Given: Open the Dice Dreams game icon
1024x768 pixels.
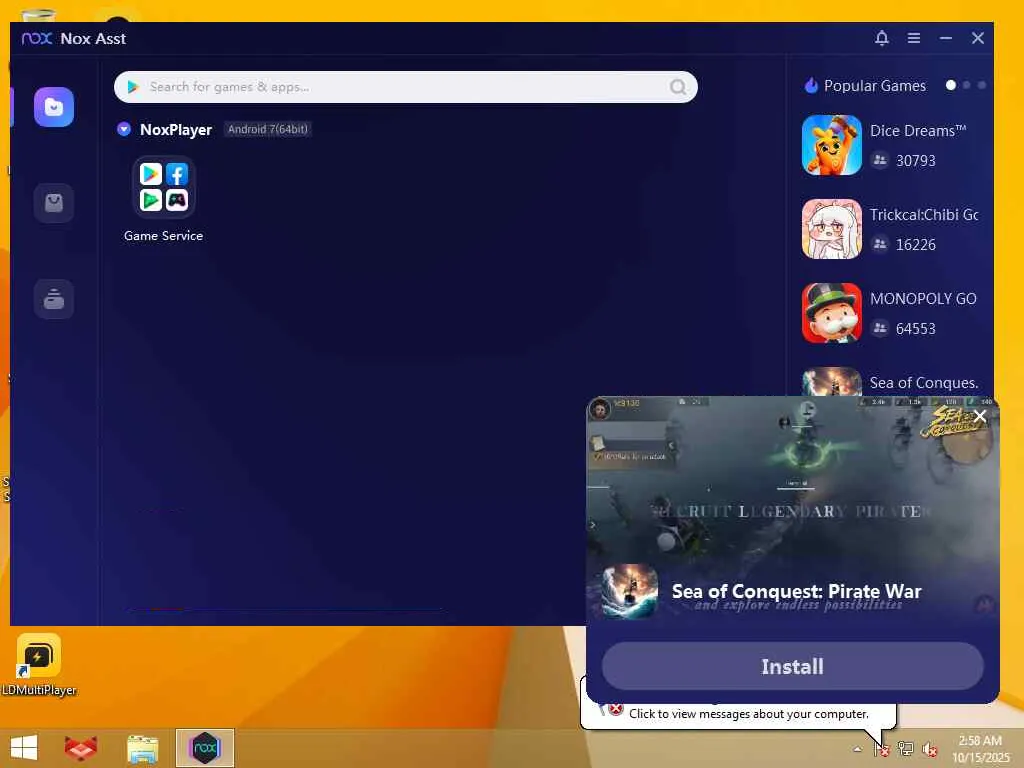Looking at the screenshot, I should 831,145.
